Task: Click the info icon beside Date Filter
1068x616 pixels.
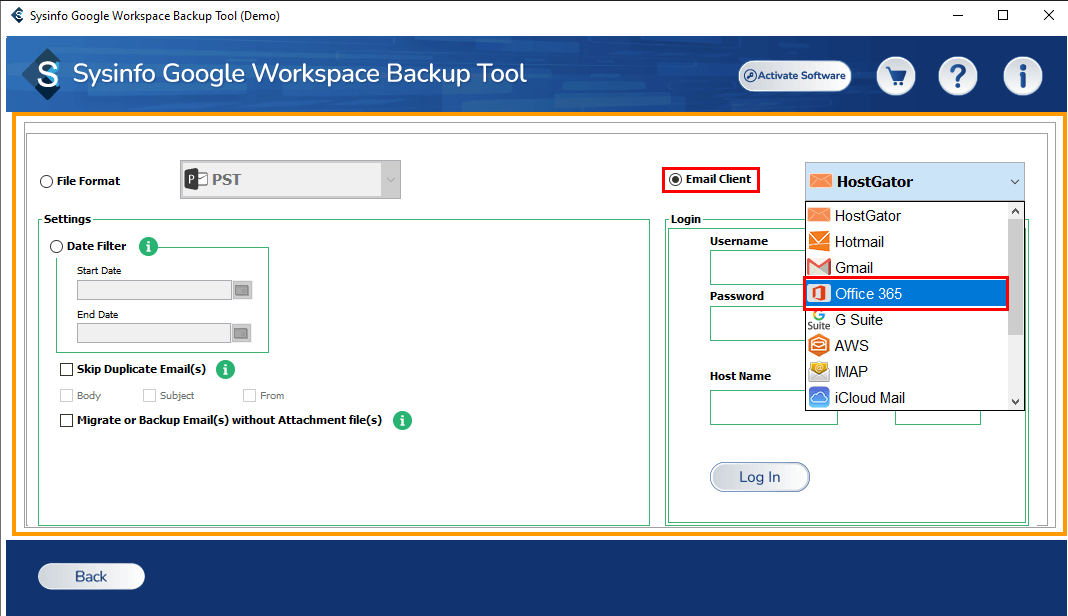Action: point(148,246)
